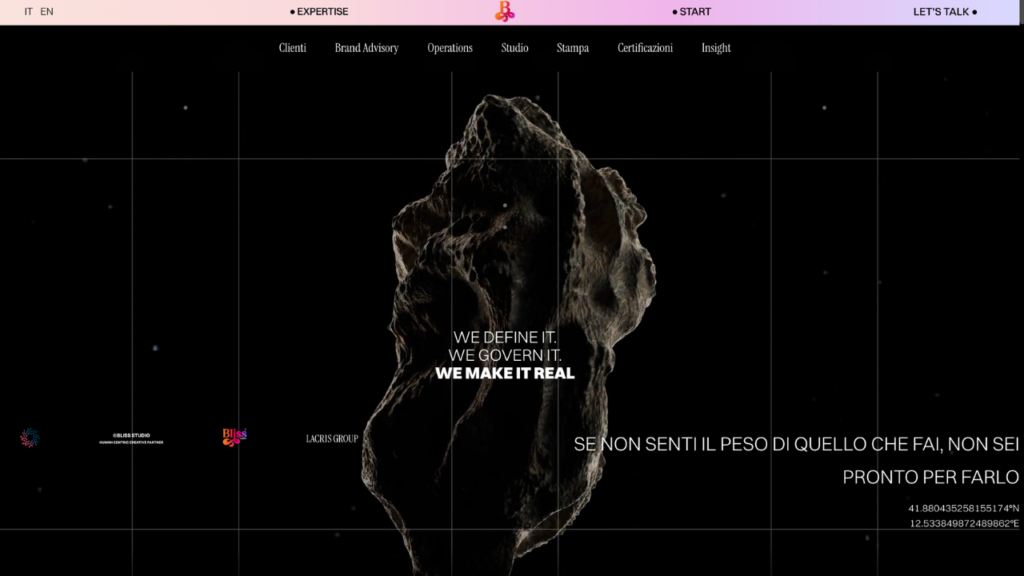This screenshot has height=576, width=1024.
Task: Click the Lacris Group logo
Action: click(x=332, y=438)
